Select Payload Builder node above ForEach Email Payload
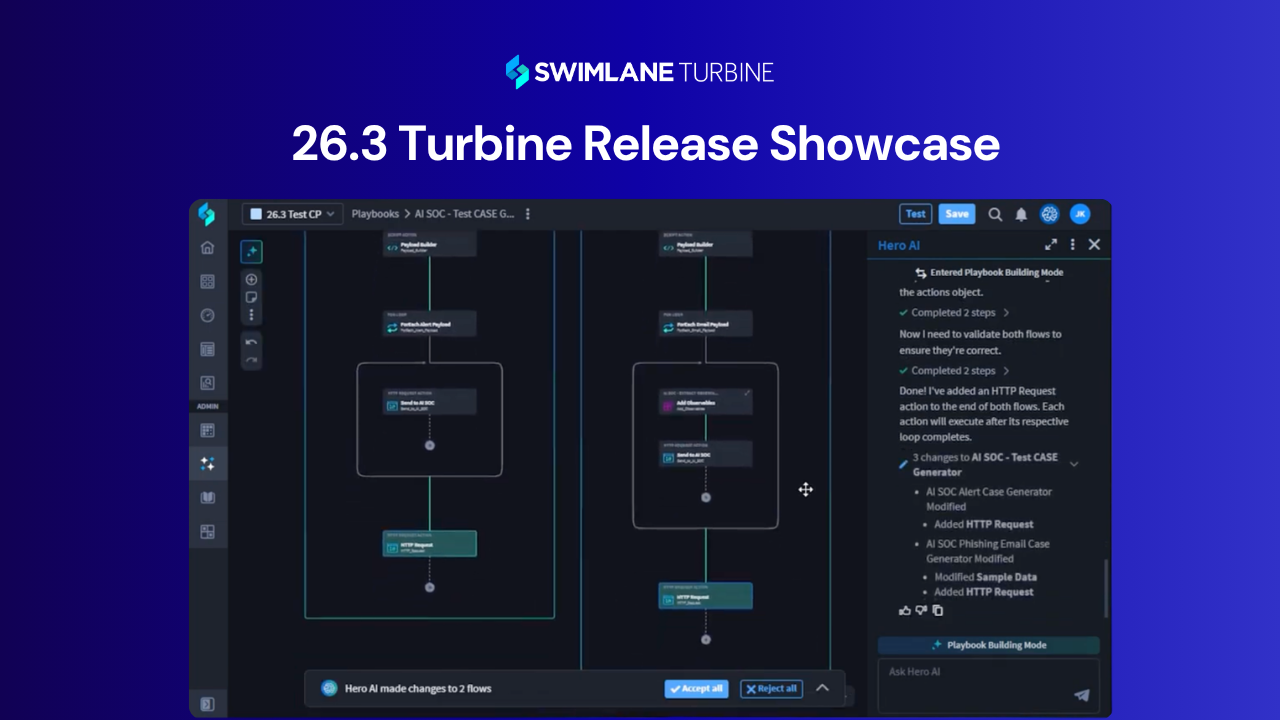The width and height of the screenshot is (1280, 720). (705, 244)
